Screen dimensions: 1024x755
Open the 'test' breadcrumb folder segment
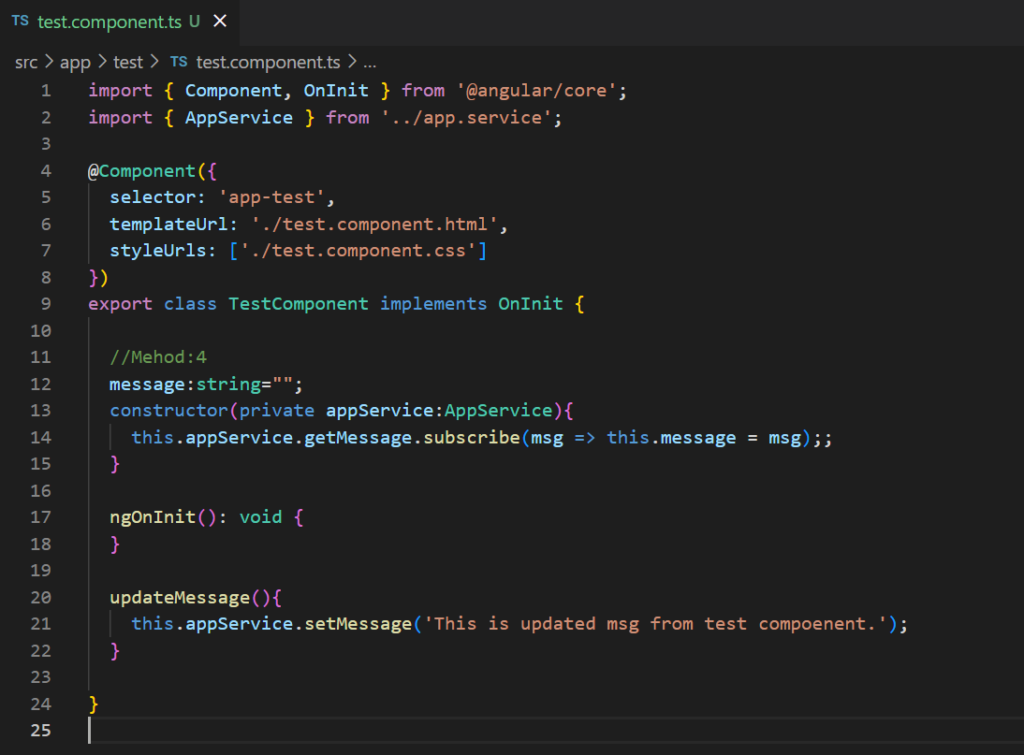[x=128, y=63]
